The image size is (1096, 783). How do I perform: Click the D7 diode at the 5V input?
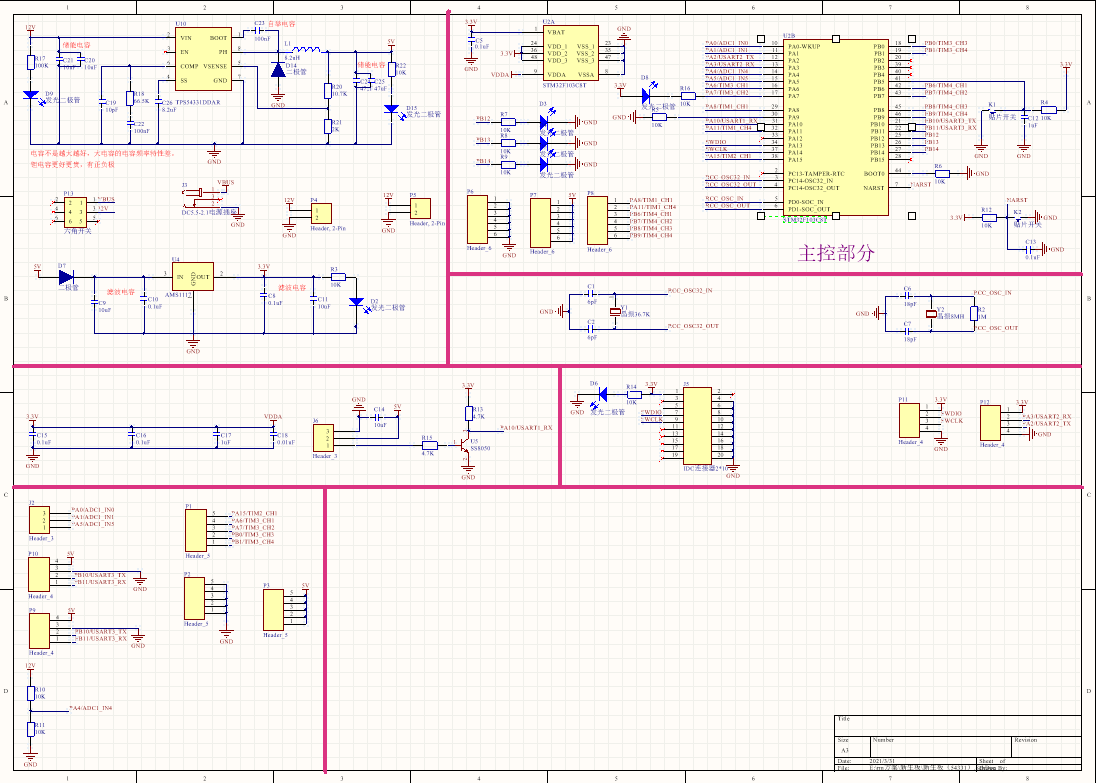click(66, 278)
